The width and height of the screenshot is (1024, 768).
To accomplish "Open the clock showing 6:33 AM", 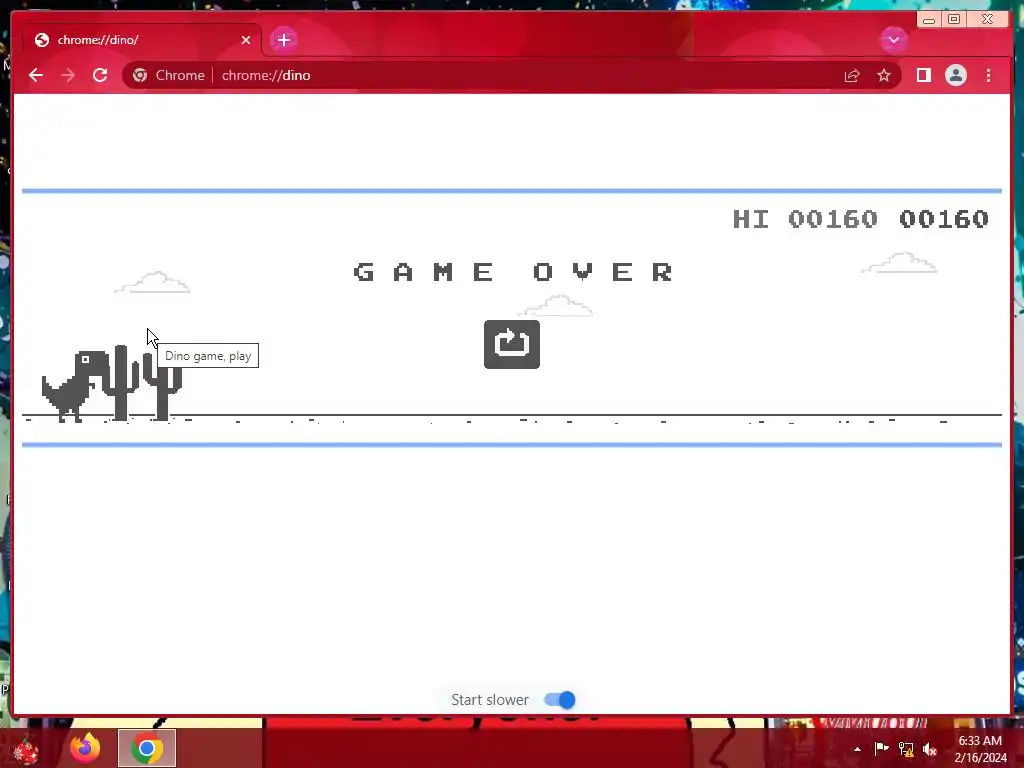I will coord(980,749).
